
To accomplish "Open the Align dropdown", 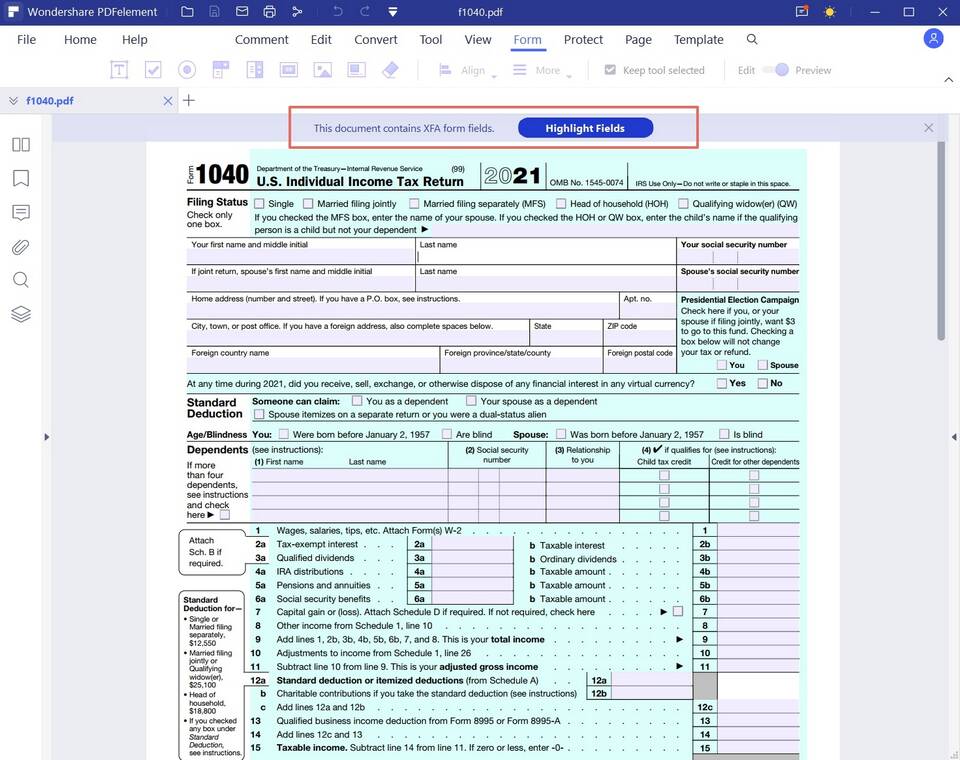I will point(467,70).
